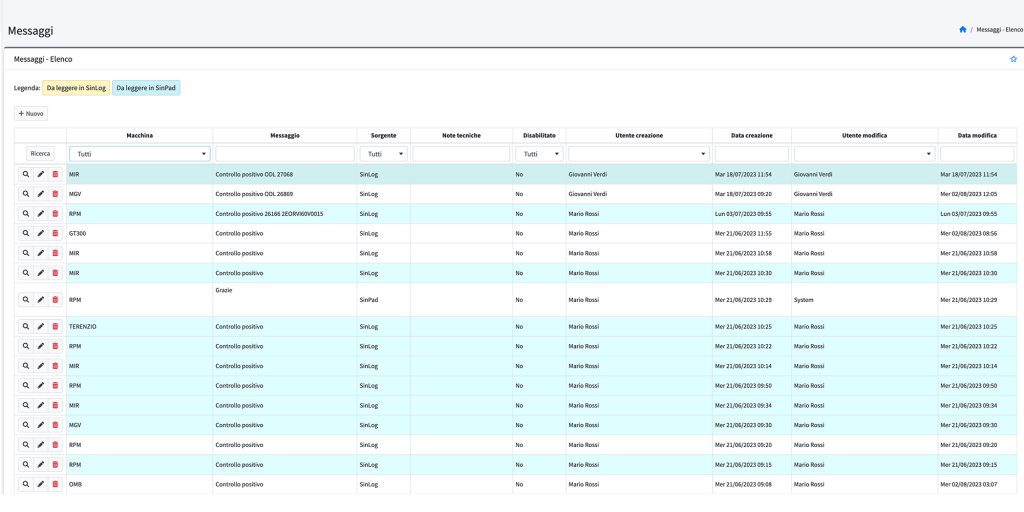
Task: Click the yellow Da leggere in SinLog legend
Action: pyautogui.click(x=76, y=88)
